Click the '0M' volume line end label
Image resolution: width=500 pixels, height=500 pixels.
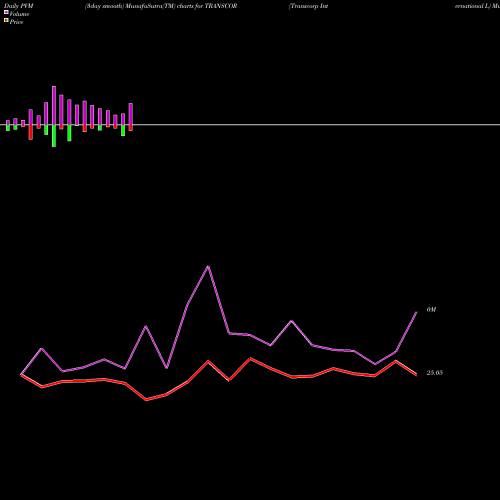(431, 310)
